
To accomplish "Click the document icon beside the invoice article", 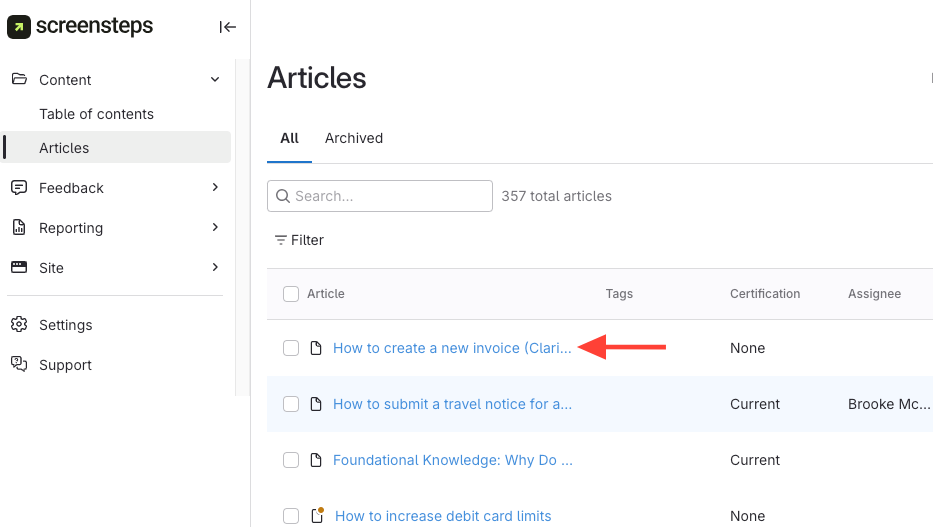I will tap(316, 348).
